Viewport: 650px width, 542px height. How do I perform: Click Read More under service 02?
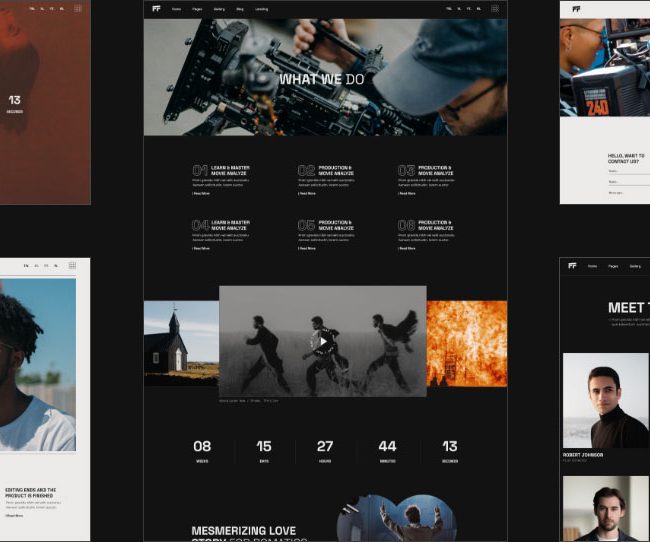click(x=307, y=194)
